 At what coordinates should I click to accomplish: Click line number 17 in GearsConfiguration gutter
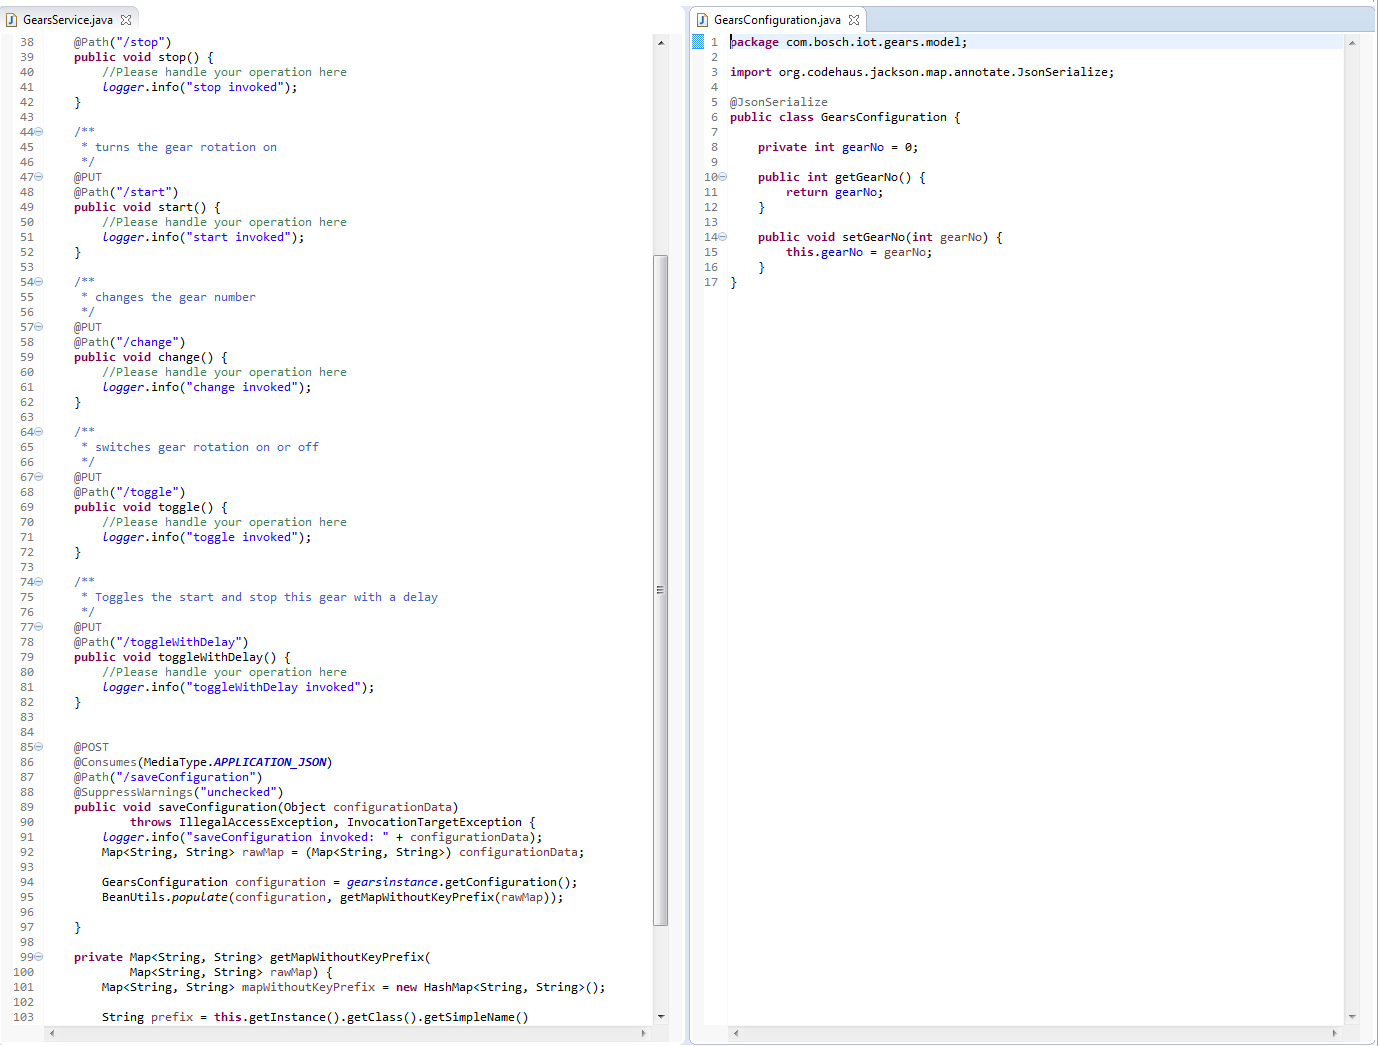[711, 282]
